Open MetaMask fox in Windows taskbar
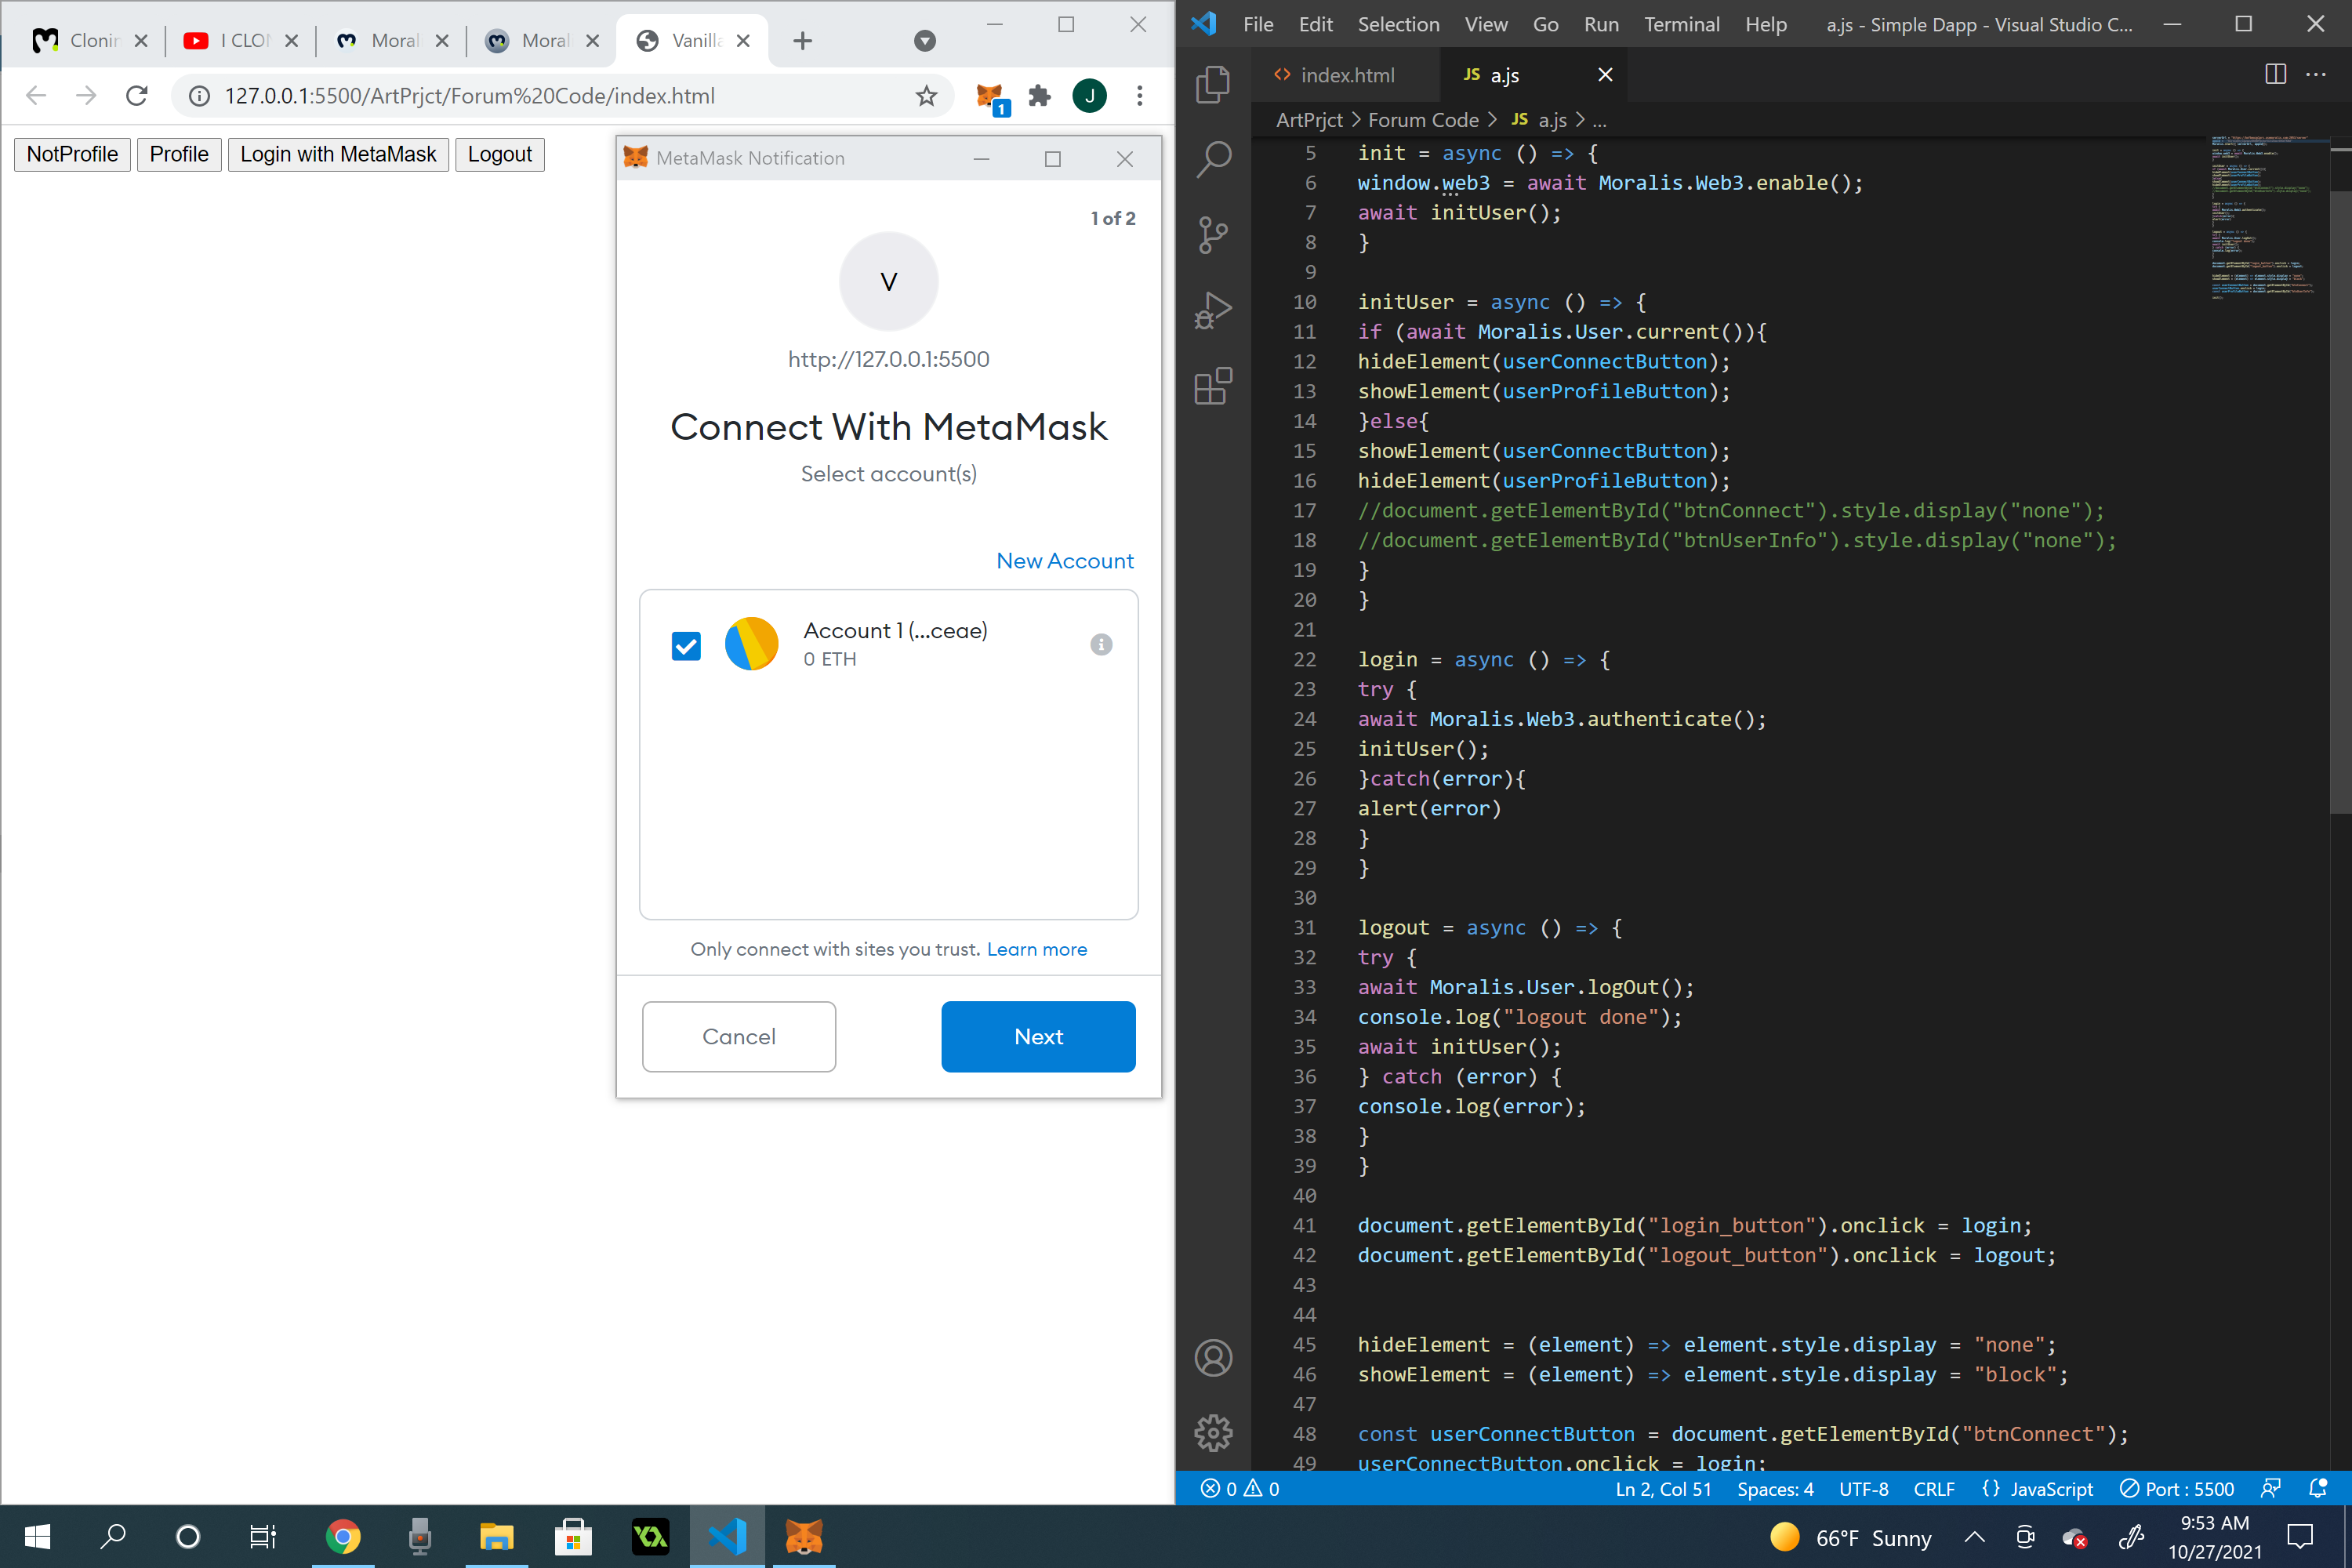 (x=803, y=1536)
